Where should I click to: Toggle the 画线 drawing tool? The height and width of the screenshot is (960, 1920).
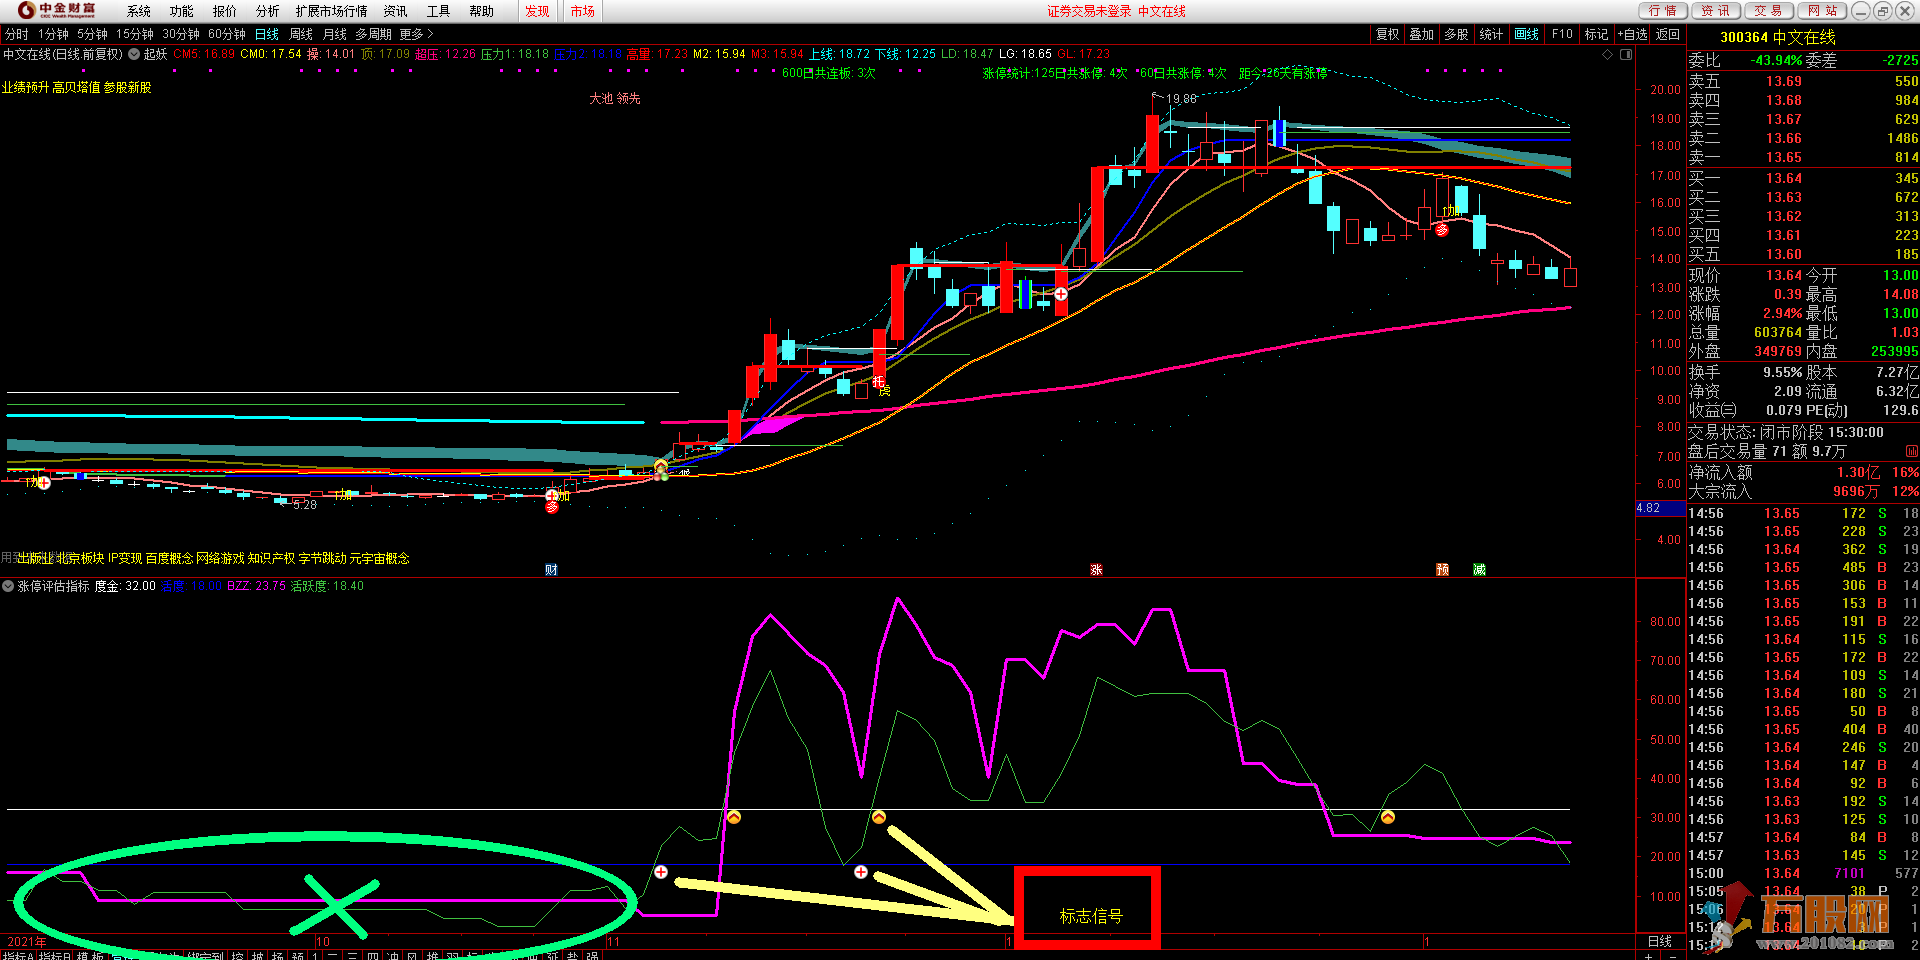point(1527,34)
